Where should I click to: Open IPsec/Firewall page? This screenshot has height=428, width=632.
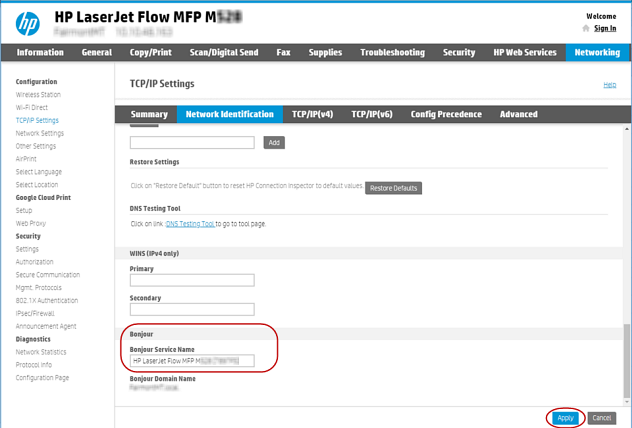pyautogui.click(x=35, y=314)
